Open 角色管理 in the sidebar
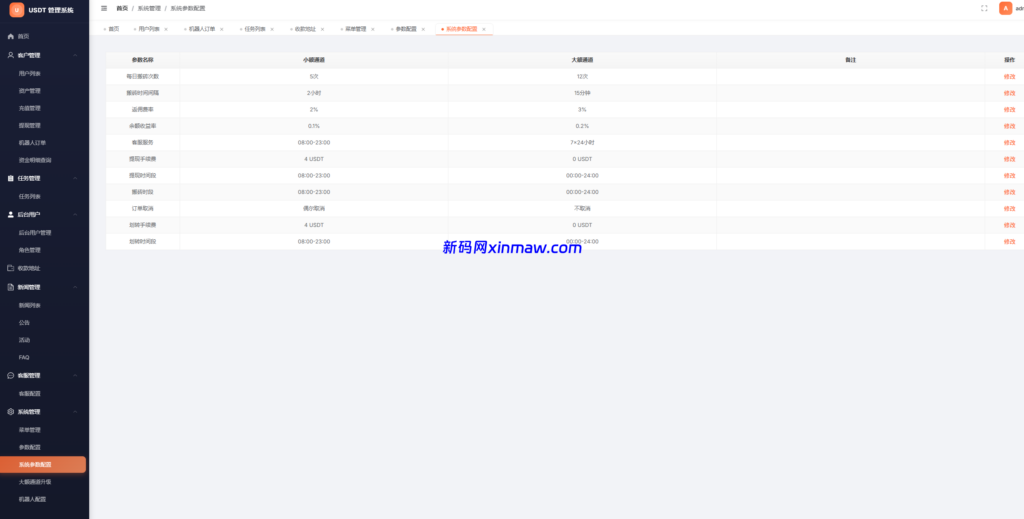The image size is (1024, 519). 29,250
